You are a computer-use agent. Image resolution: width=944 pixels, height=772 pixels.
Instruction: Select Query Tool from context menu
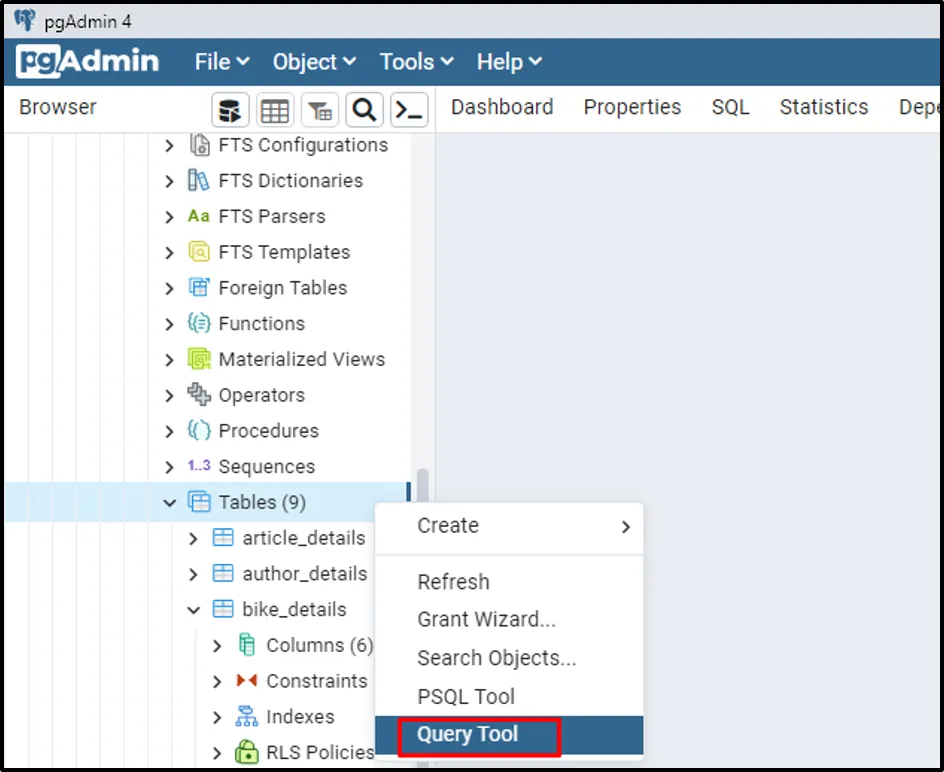click(468, 734)
